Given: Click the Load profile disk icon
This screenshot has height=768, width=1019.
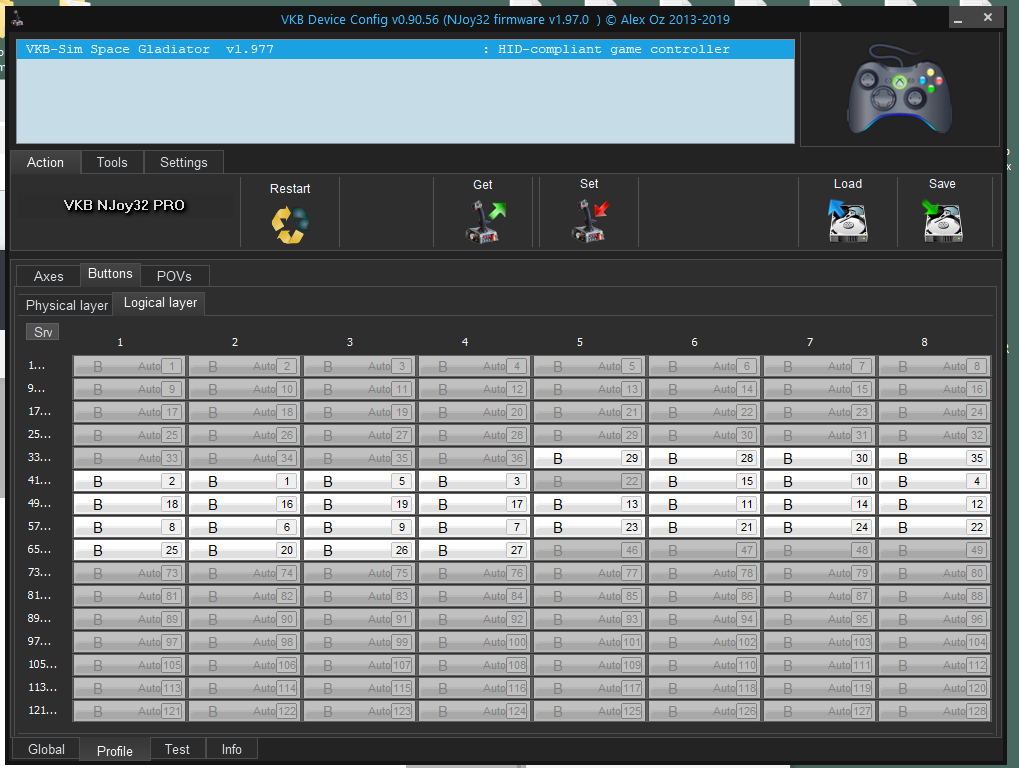Looking at the screenshot, I should pyautogui.click(x=847, y=220).
